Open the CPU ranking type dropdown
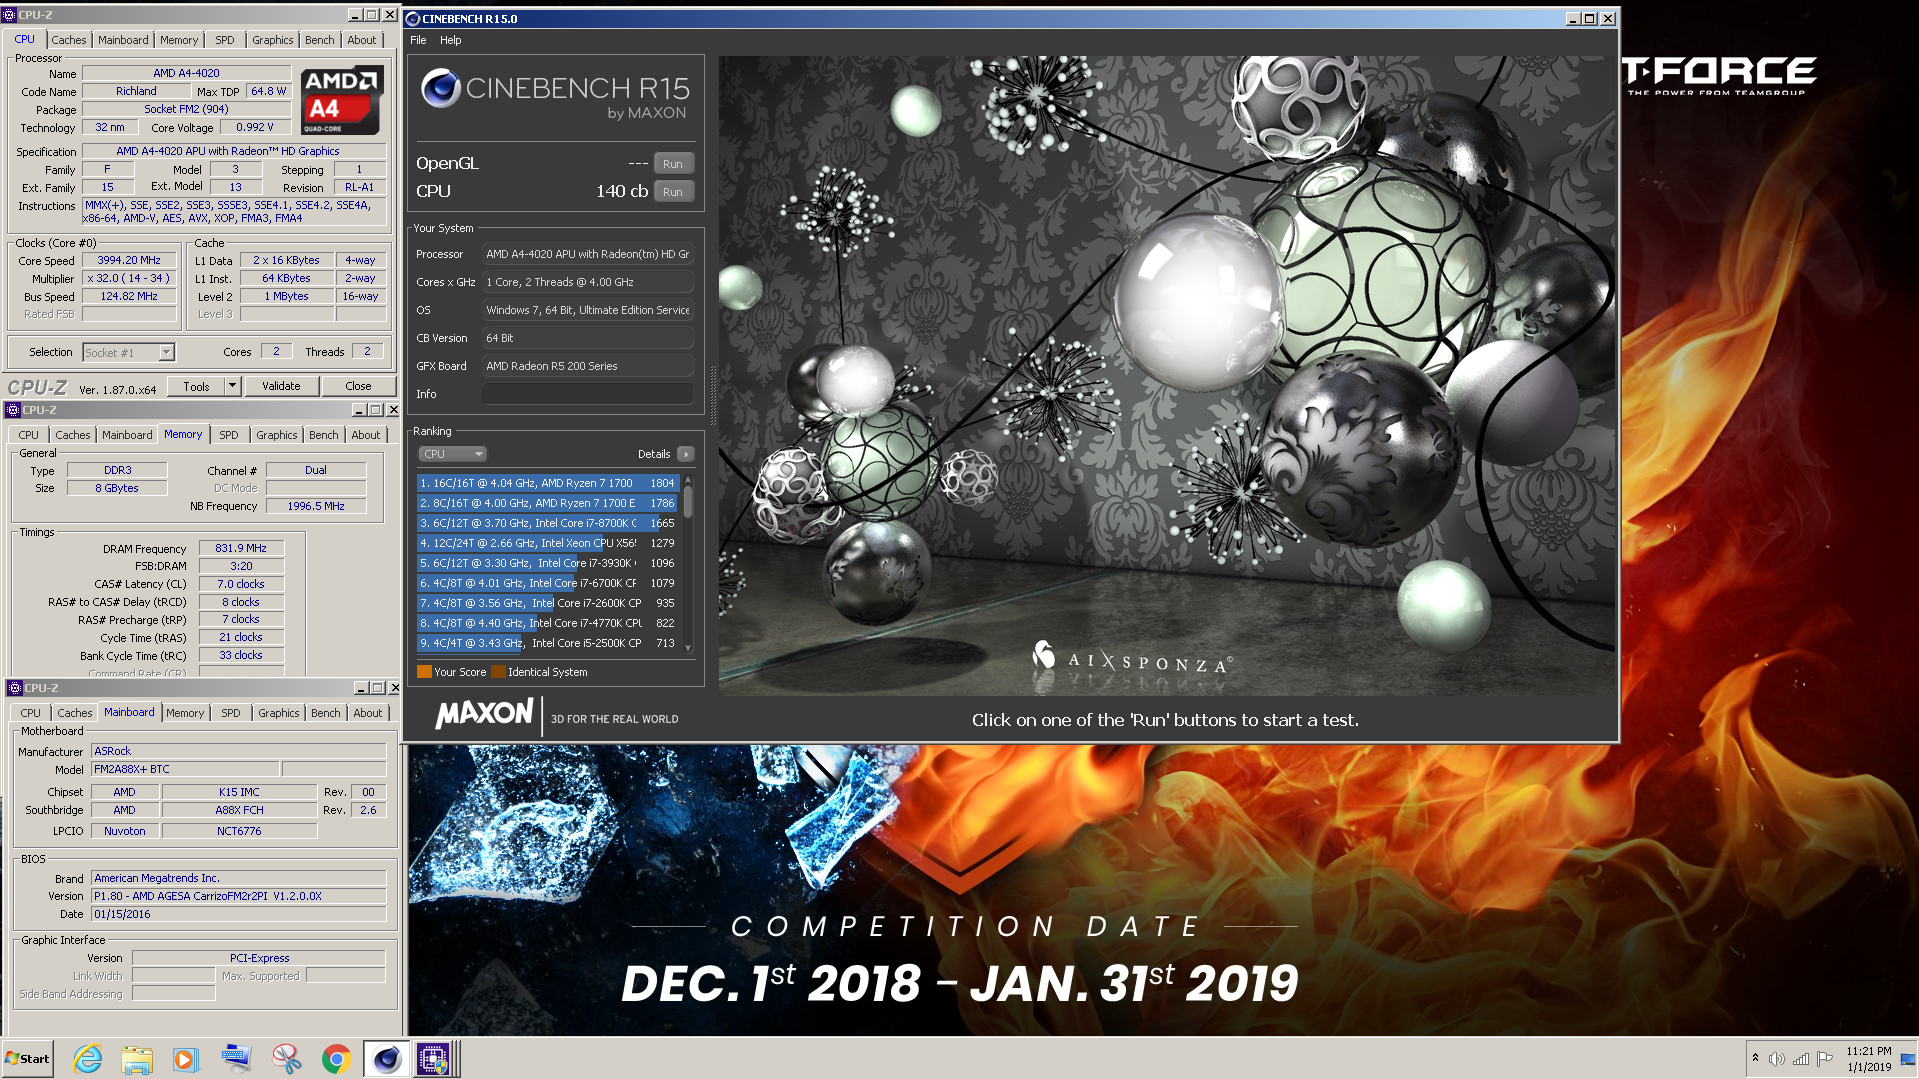The width and height of the screenshot is (1919, 1079). pyautogui.click(x=452, y=454)
